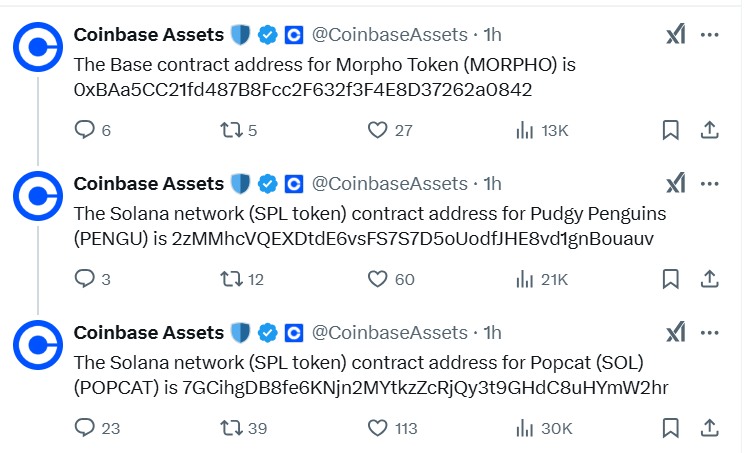Open the Coinbase avatar on the Morpho tweet
This screenshot has height=453, width=745.
[39, 47]
